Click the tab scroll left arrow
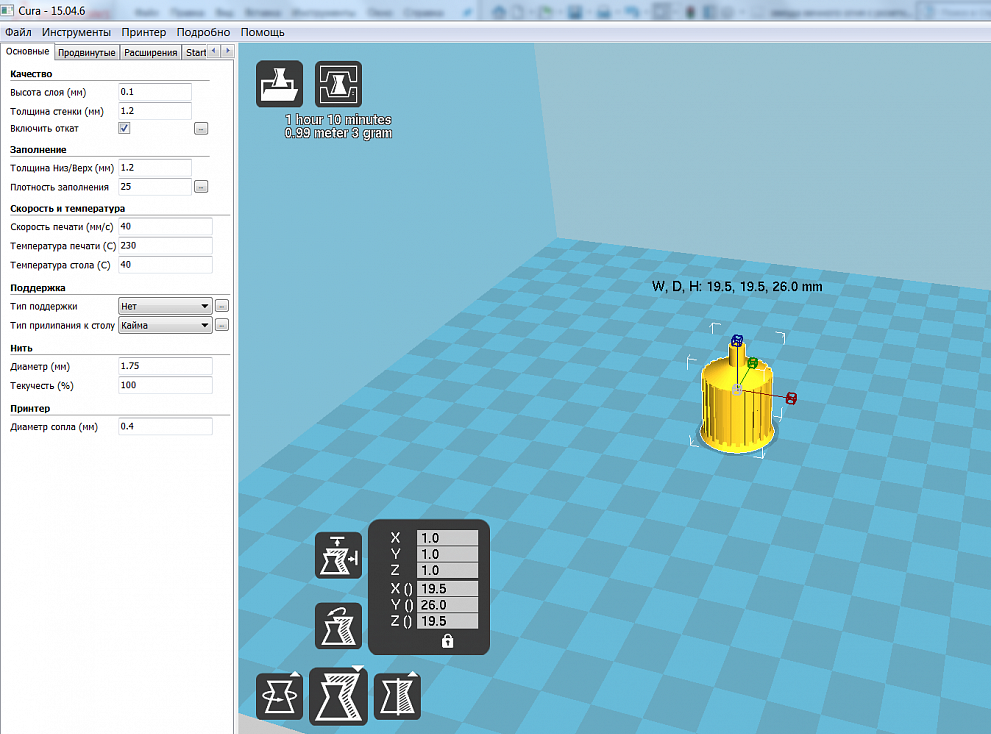Image resolution: width=991 pixels, height=734 pixels. 214,51
